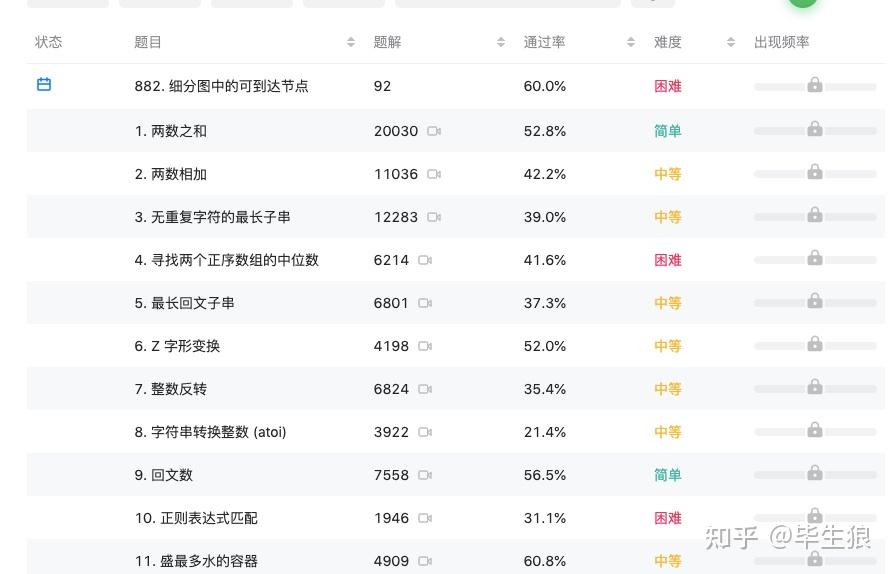Viewport: 894px width, 574px height.
Task: Open problem 10. 正则表达式匹配
Action: point(196,518)
